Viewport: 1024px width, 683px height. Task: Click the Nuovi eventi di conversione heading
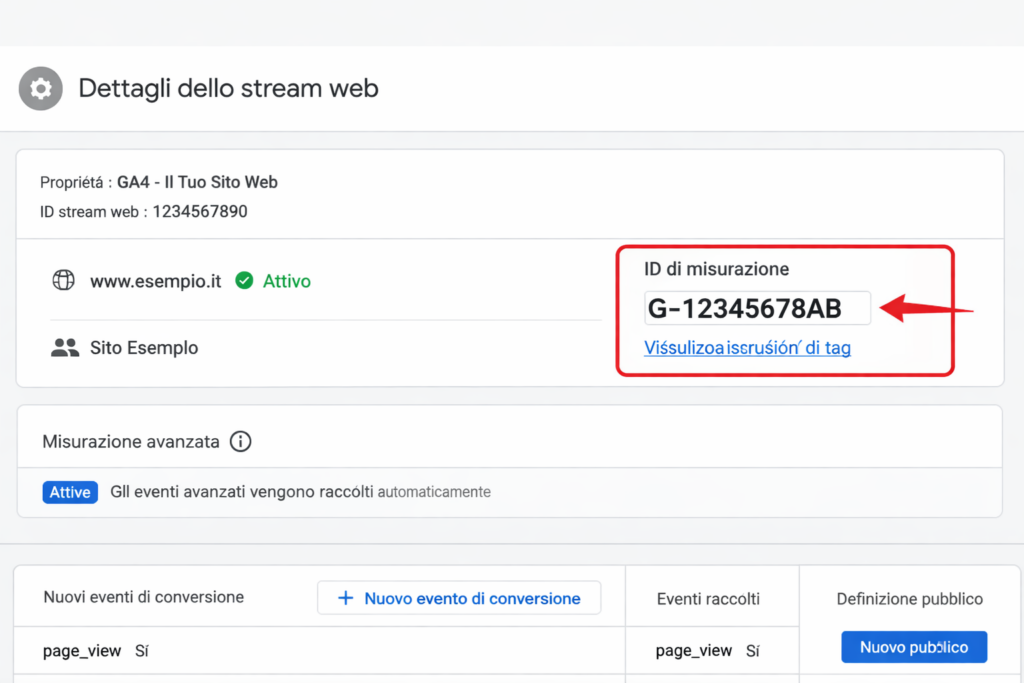point(144,597)
